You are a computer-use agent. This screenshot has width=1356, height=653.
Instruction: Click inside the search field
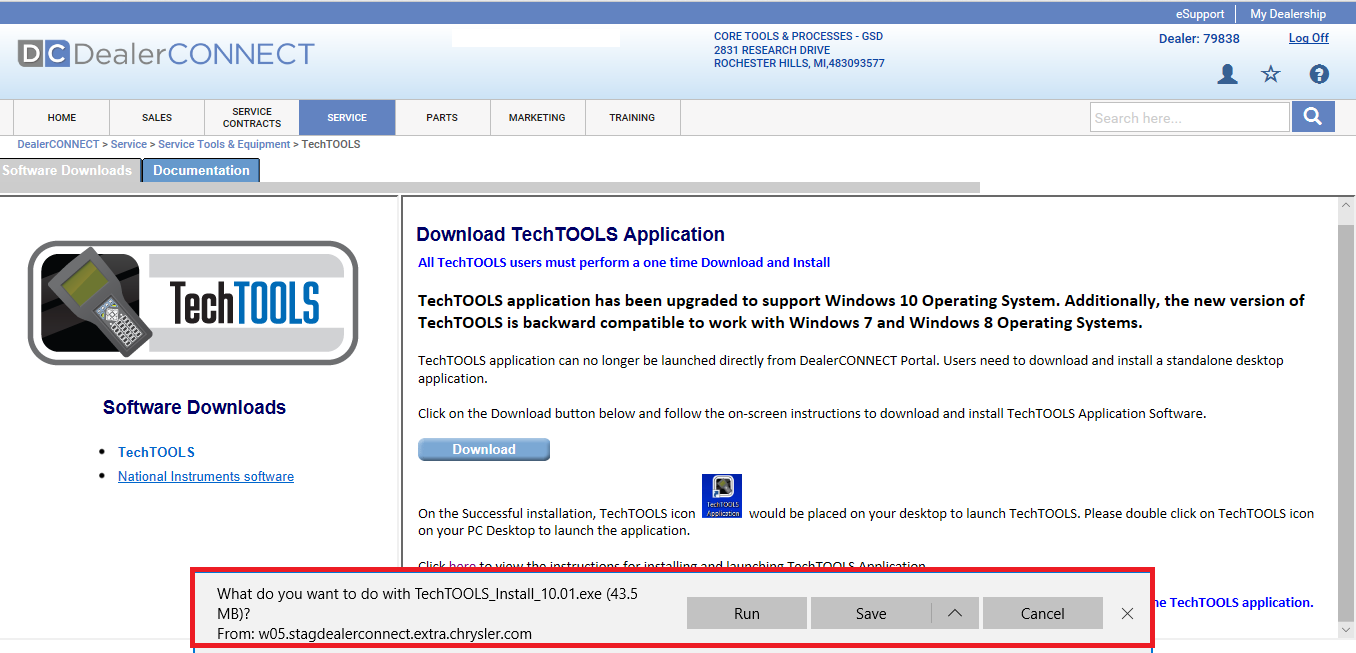[x=1189, y=116]
